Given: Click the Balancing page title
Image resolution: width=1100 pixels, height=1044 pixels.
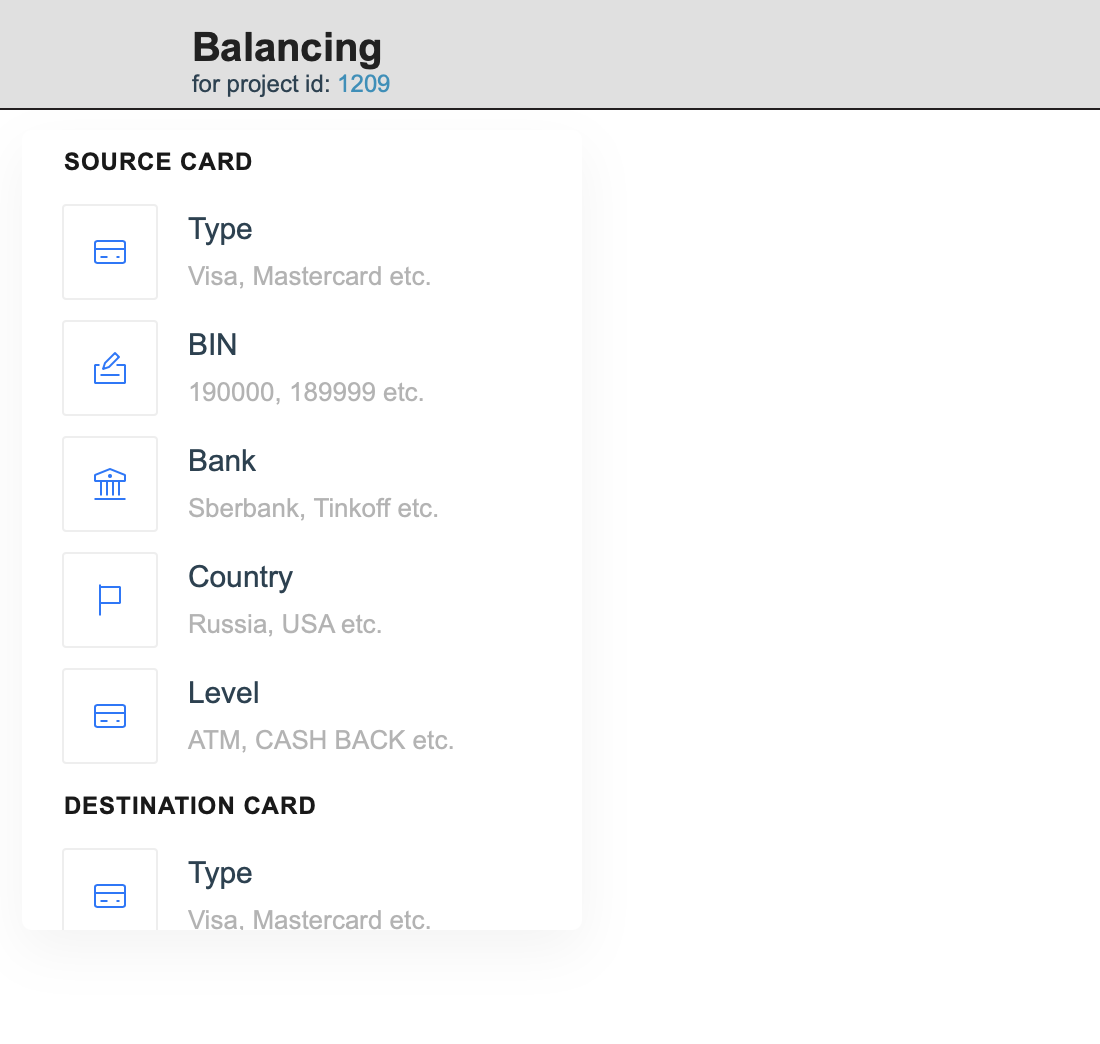Looking at the screenshot, I should 287,47.
